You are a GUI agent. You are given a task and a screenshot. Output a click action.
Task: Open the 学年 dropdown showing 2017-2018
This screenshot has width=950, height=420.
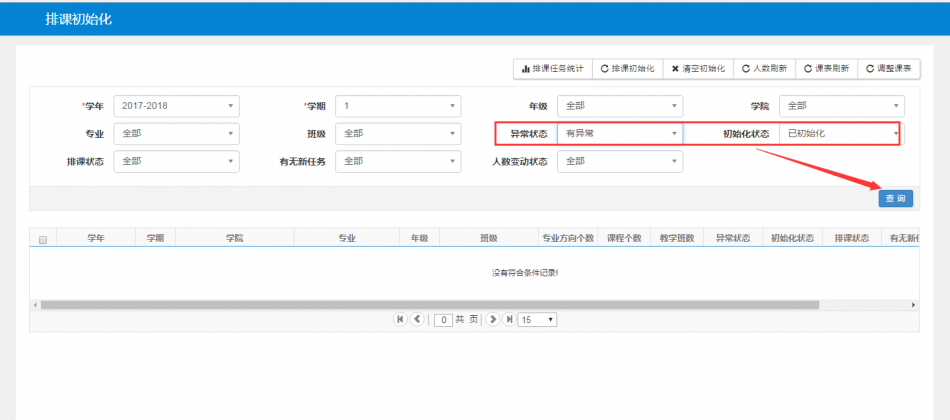[176, 105]
